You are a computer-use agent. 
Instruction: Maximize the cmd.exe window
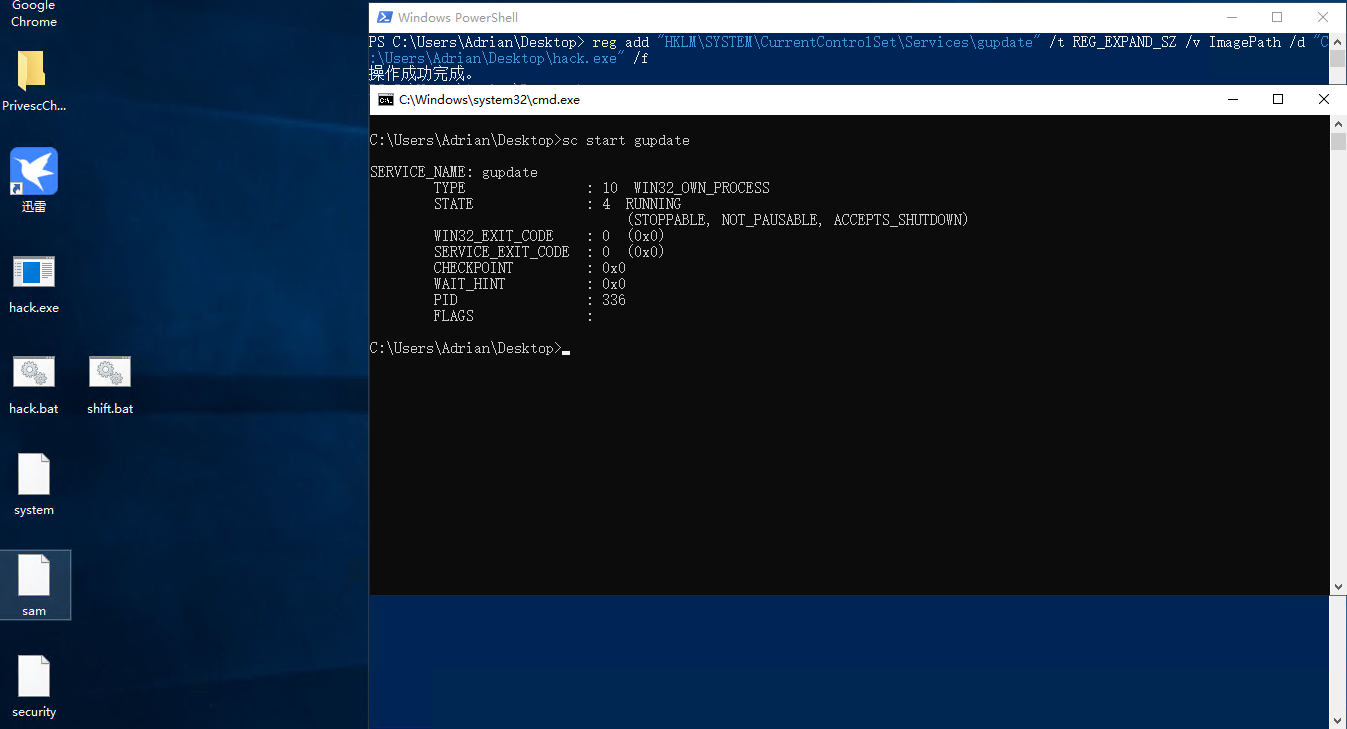pyautogui.click(x=1277, y=100)
